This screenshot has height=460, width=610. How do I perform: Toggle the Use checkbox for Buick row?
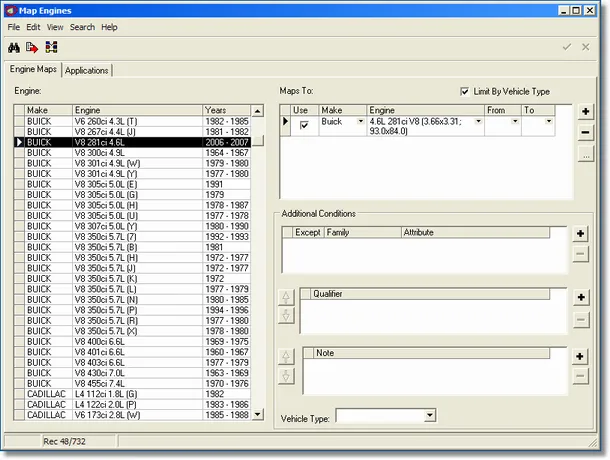pos(304,125)
